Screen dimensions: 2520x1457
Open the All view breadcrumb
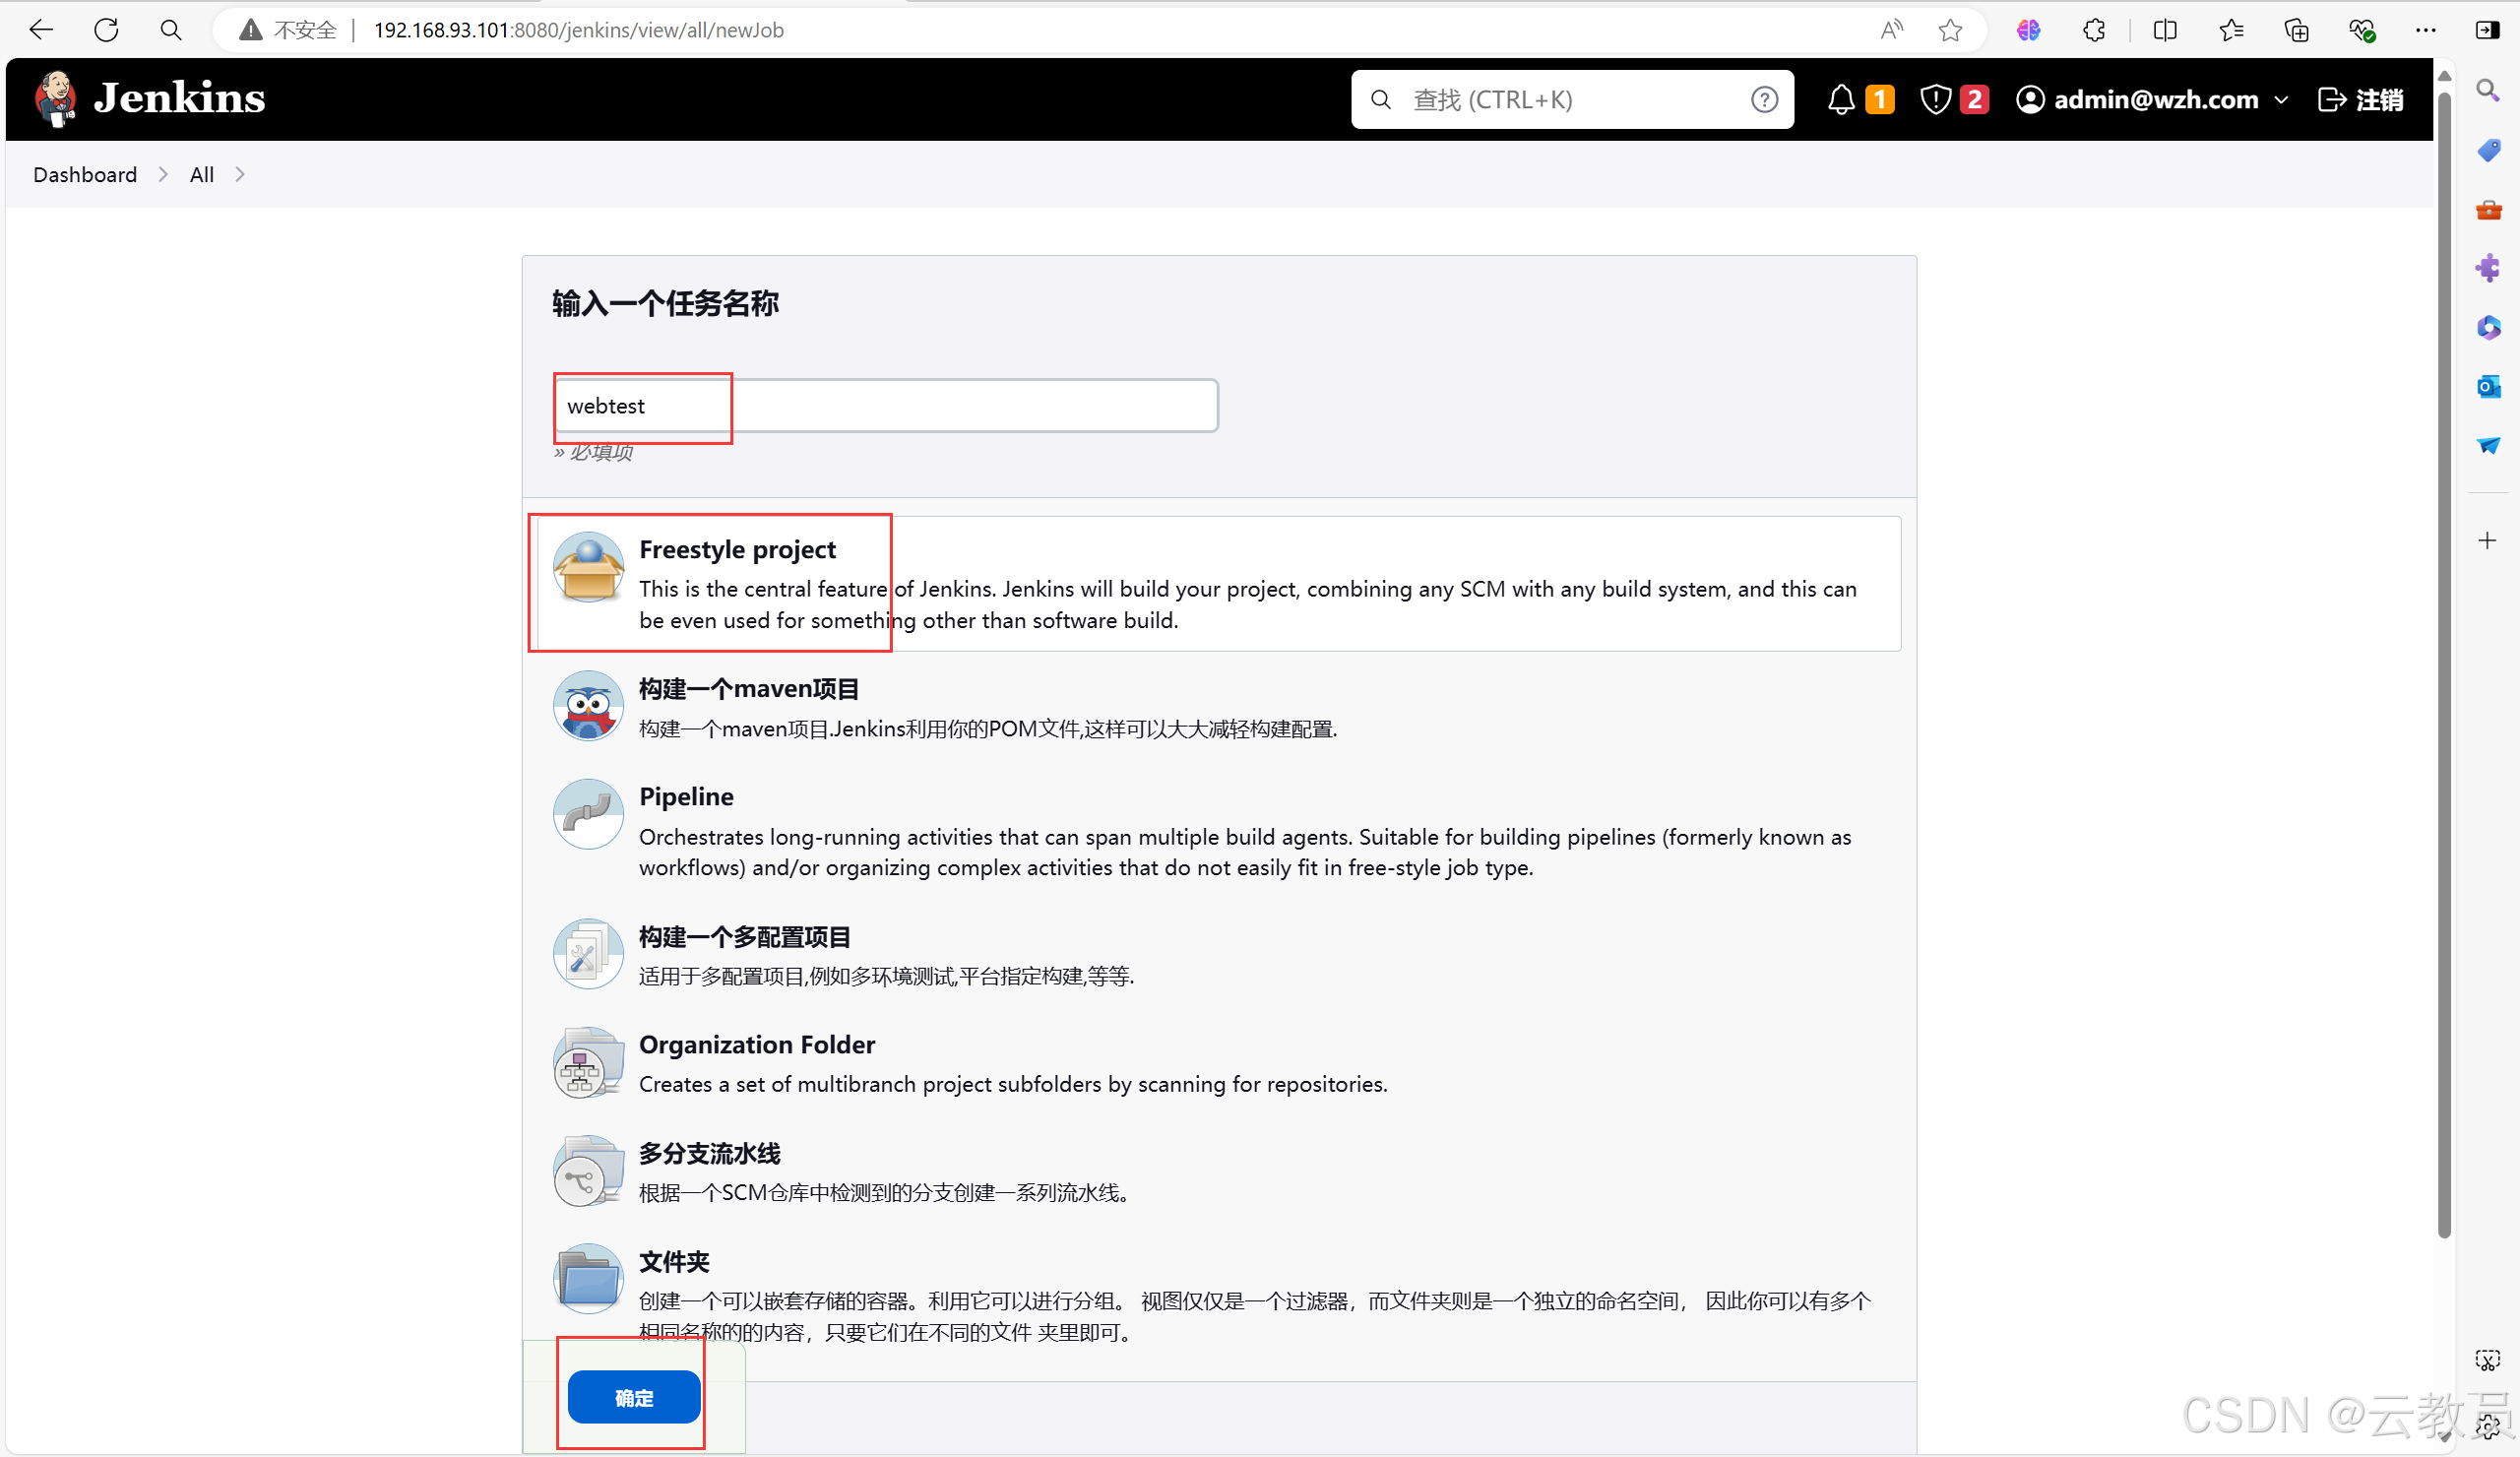(x=202, y=174)
